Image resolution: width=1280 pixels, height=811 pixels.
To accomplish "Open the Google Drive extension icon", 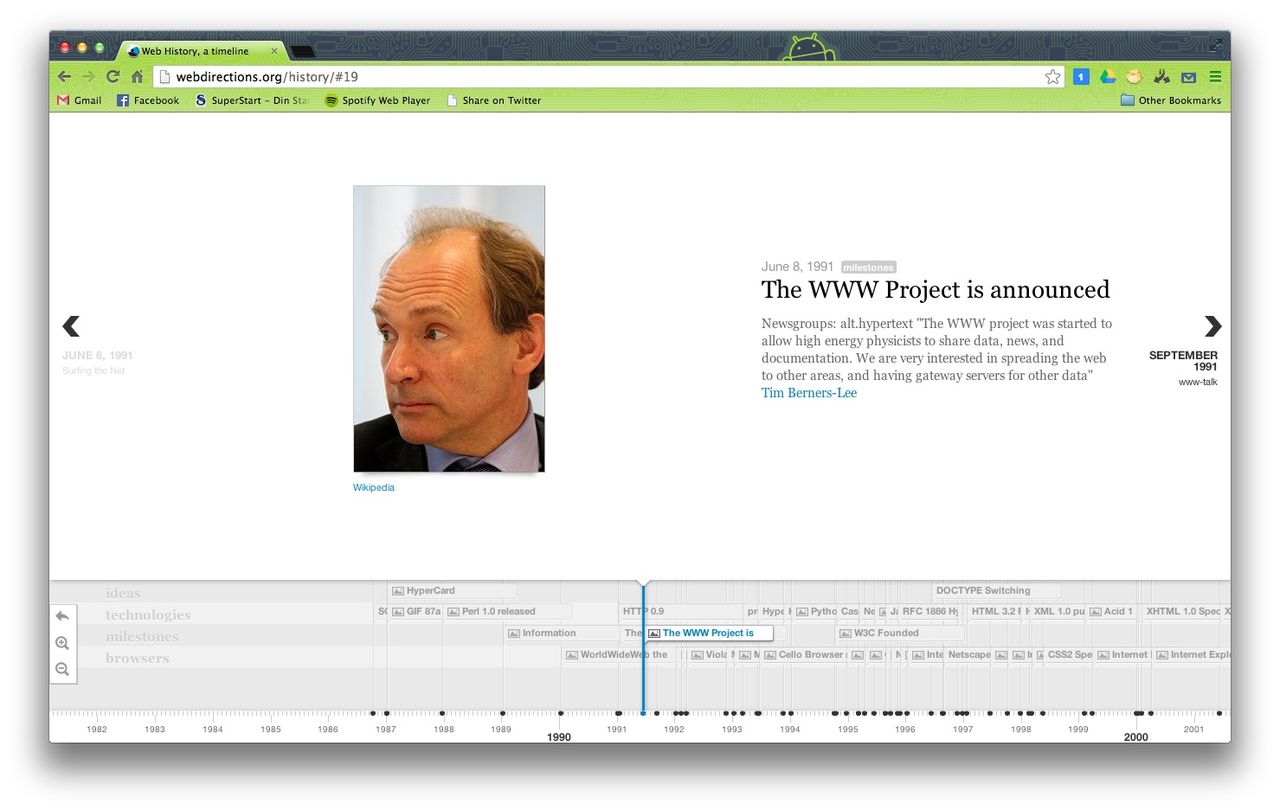I will click(x=1107, y=77).
